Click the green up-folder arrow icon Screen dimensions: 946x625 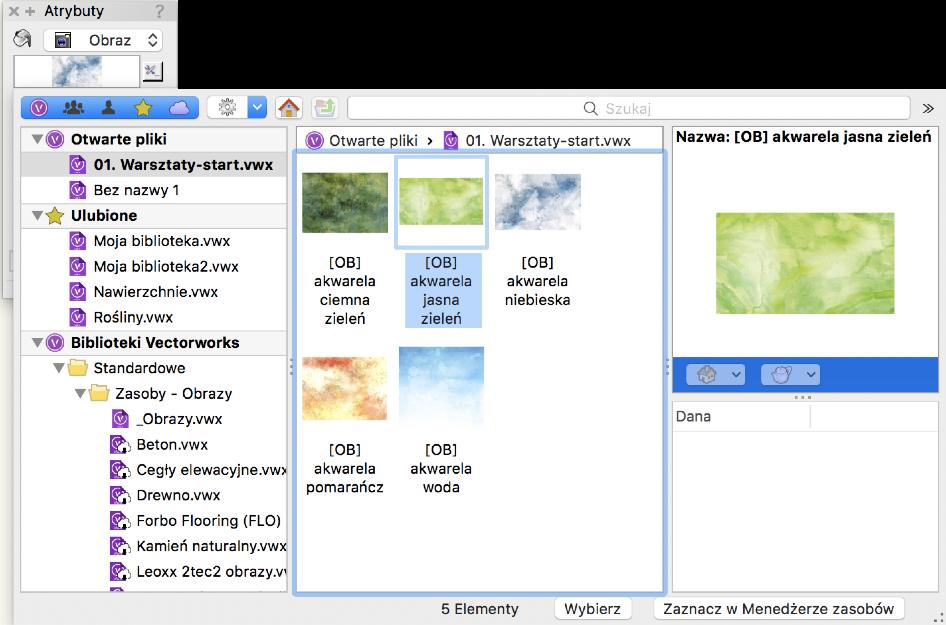click(325, 108)
